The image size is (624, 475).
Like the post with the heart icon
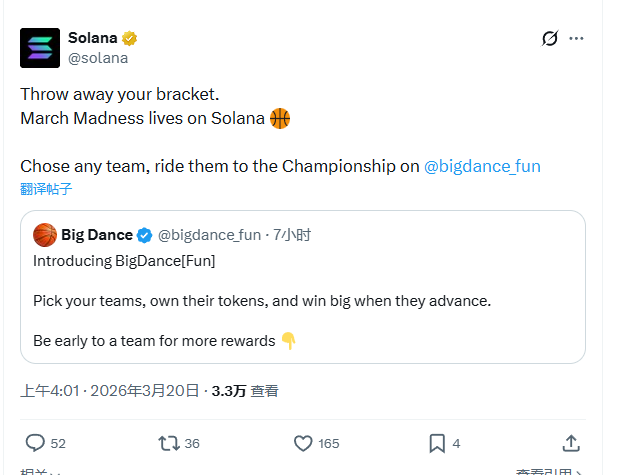pyautogui.click(x=303, y=443)
